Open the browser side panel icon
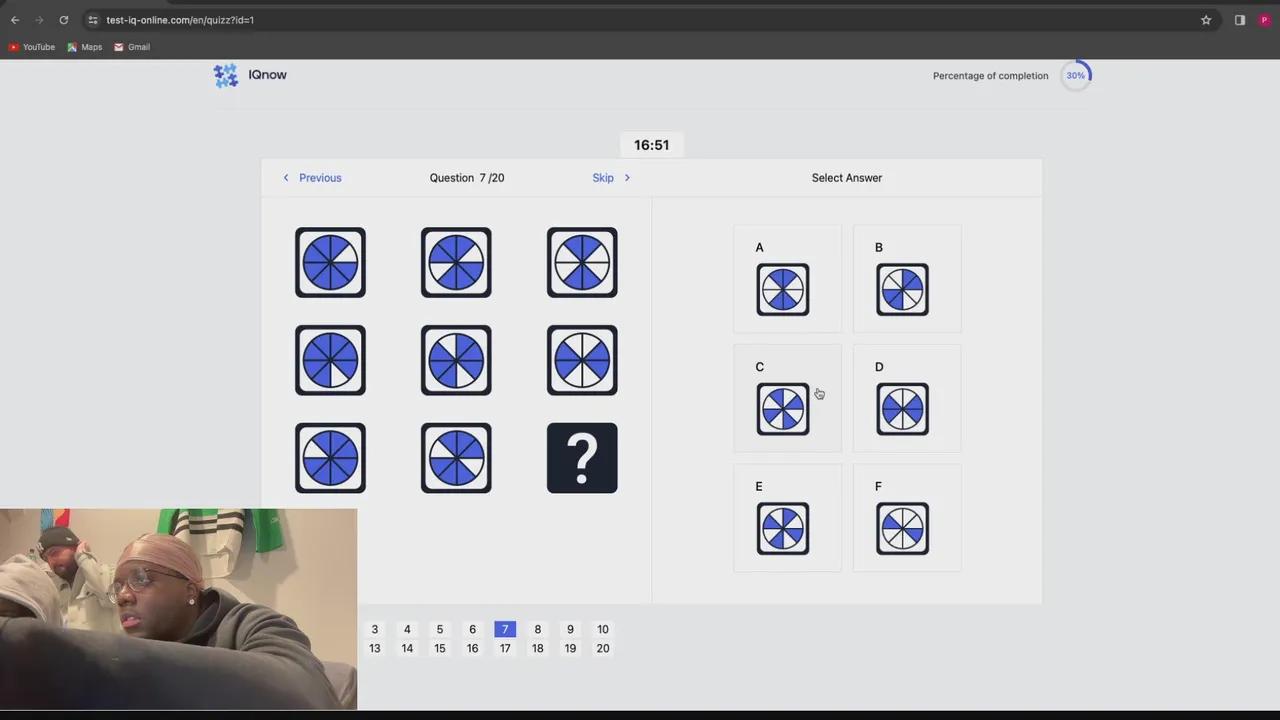The height and width of the screenshot is (720, 1280). pyautogui.click(x=1240, y=20)
